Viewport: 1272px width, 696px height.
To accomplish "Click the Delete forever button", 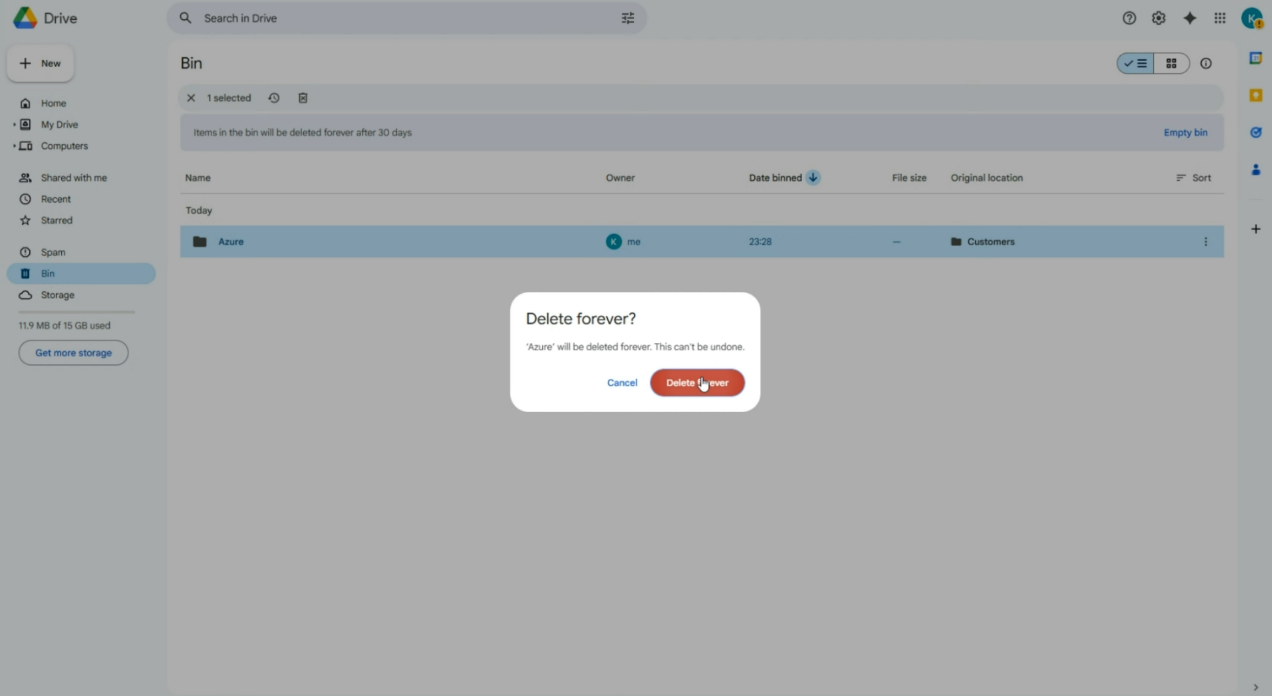I will pos(697,383).
